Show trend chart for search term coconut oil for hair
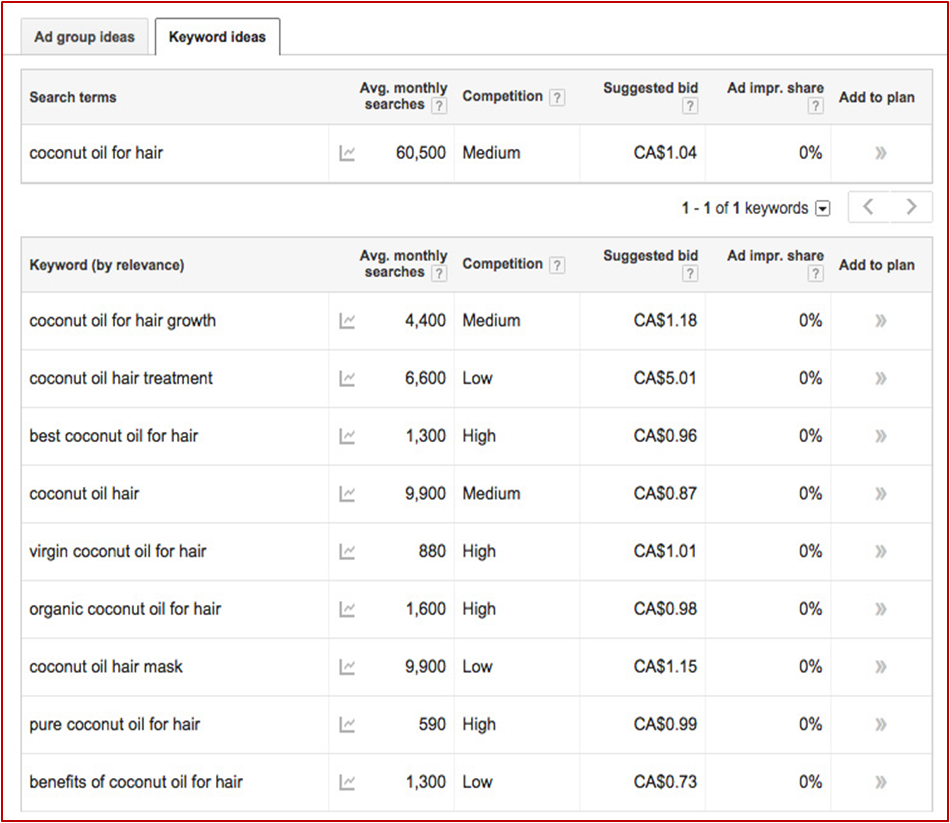The image size is (950, 823). (347, 154)
